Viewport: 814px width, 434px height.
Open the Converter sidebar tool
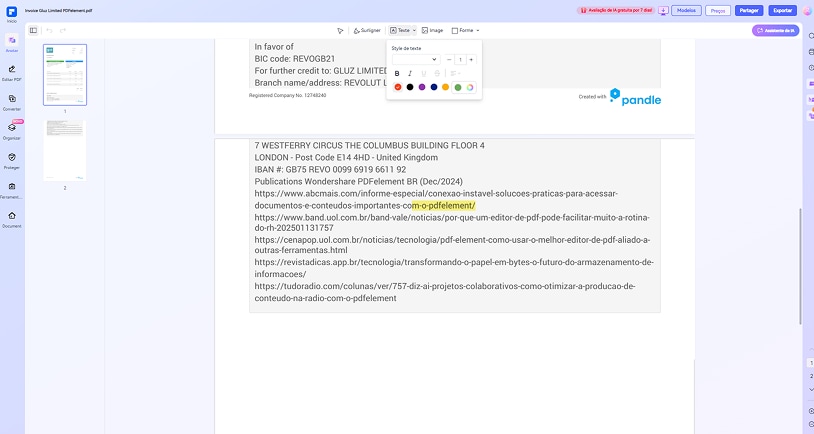click(x=11, y=102)
